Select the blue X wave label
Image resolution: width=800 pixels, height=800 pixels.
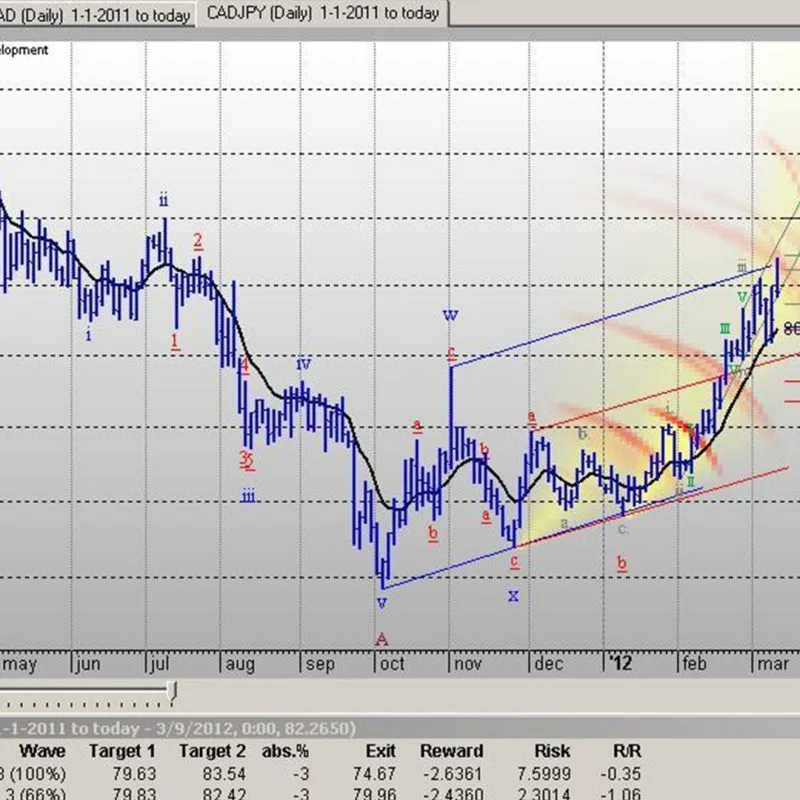point(513,596)
